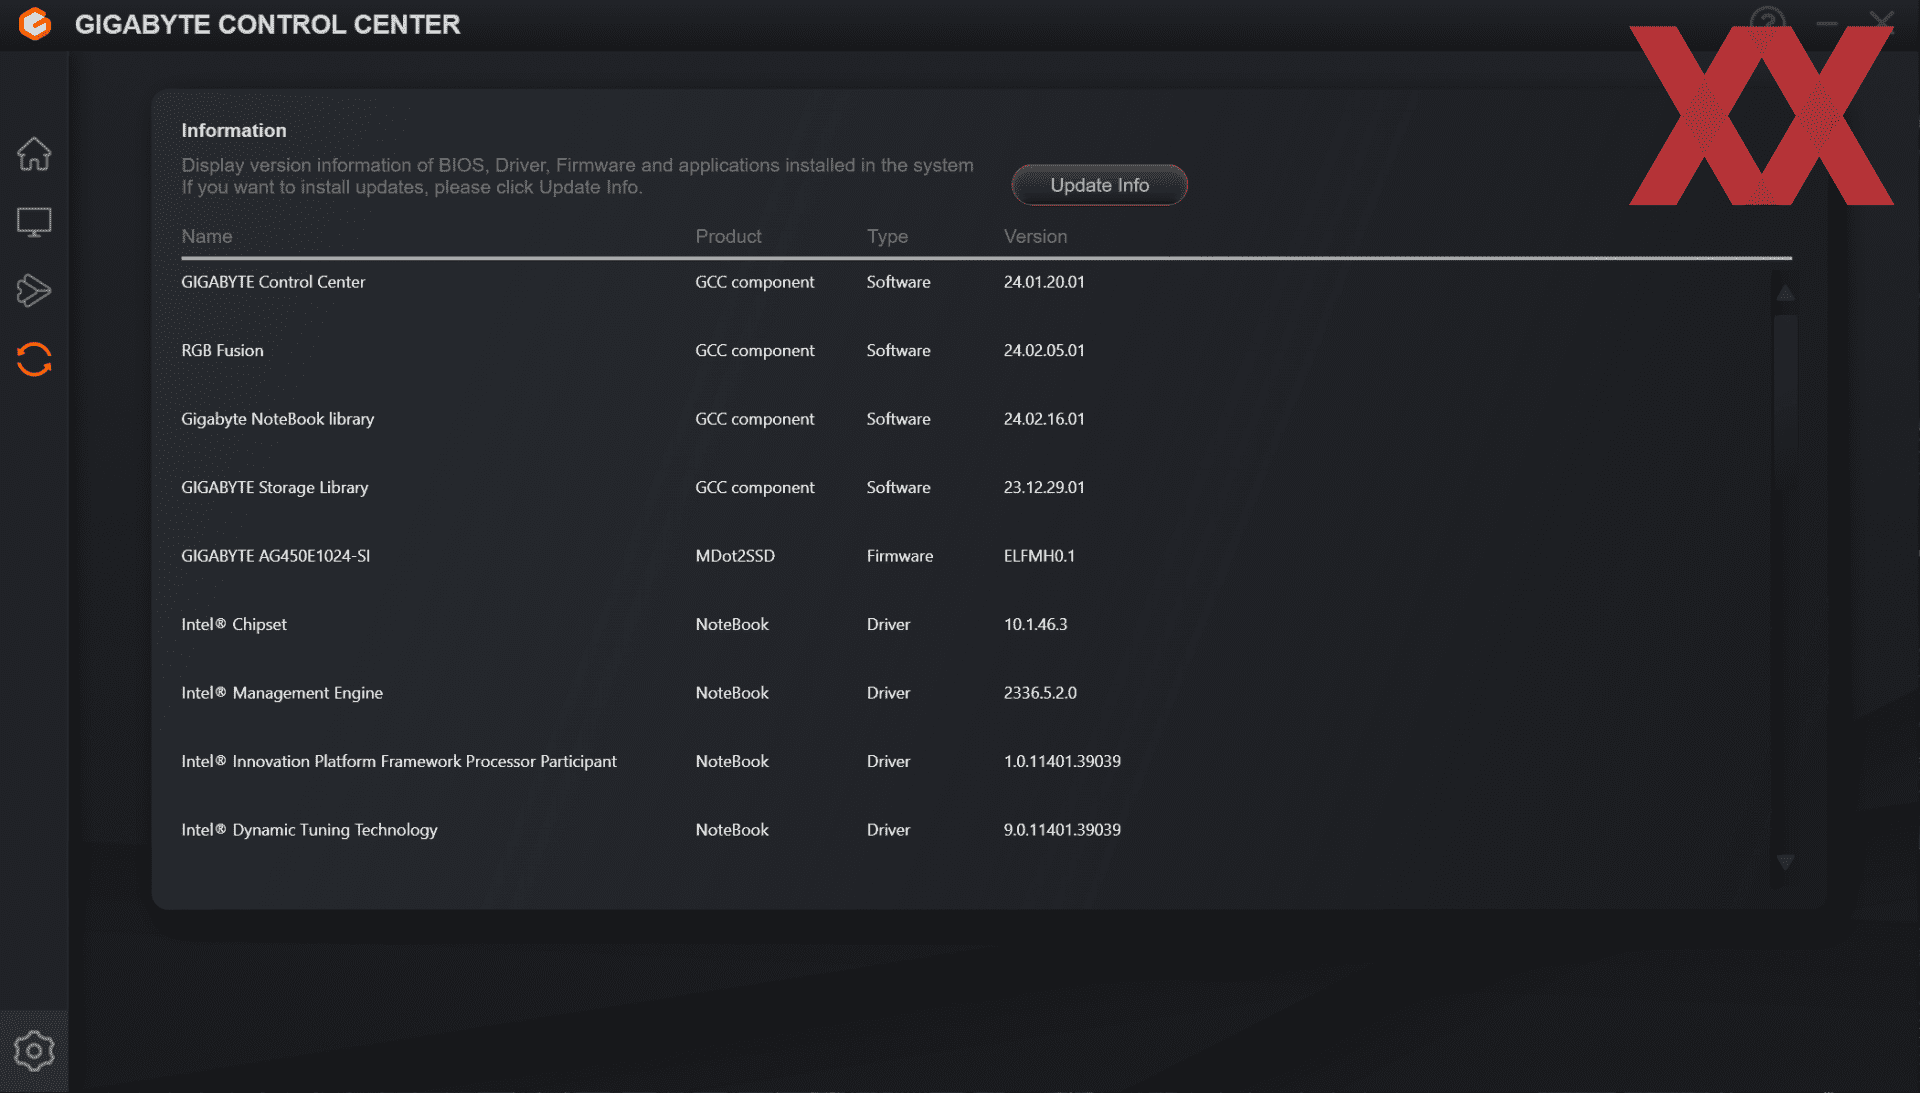Click the Name column header

pos(207,237)
